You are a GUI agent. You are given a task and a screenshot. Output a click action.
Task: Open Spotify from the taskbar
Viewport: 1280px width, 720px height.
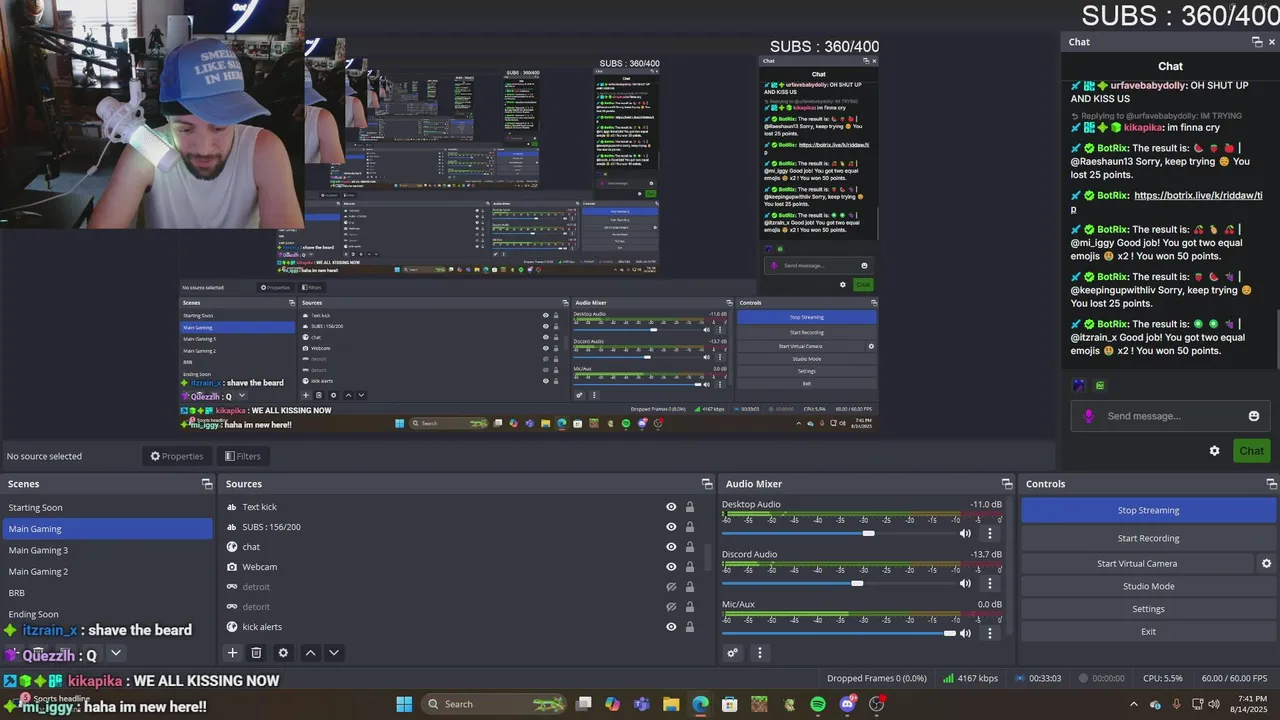pyautogui.click(x=818, y=704)
